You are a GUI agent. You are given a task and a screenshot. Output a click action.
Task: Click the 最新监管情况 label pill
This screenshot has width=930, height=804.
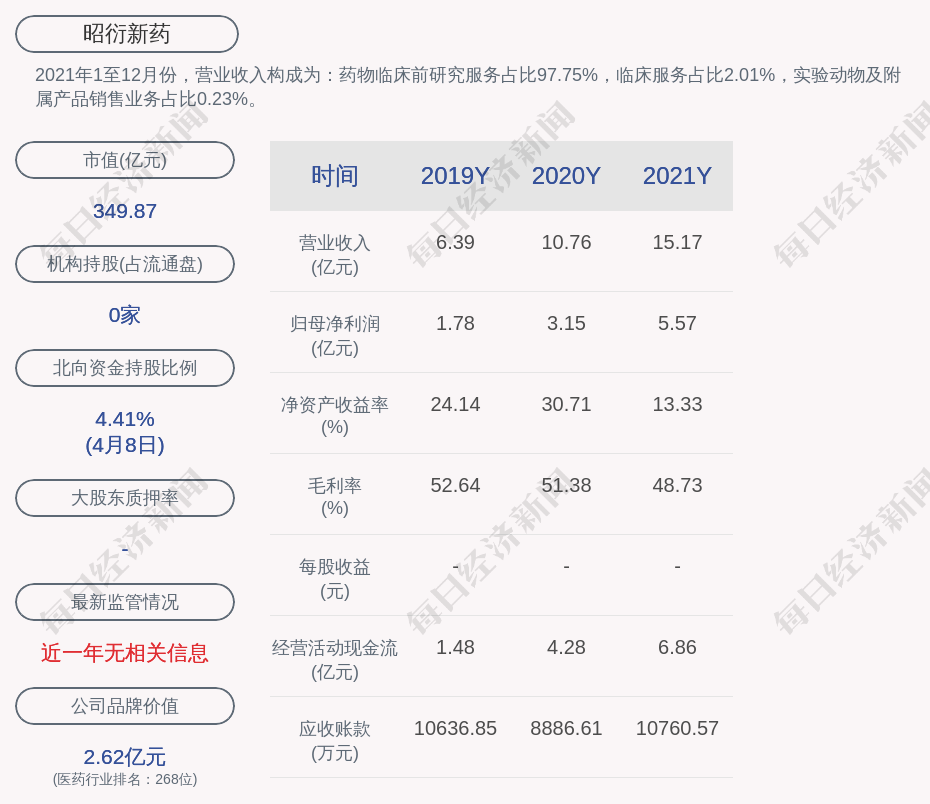[125, 602]
